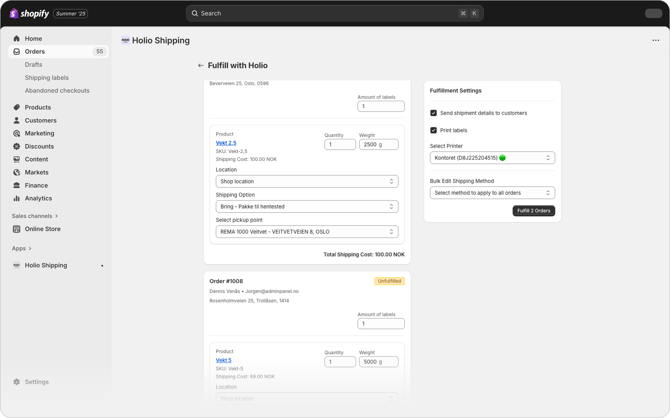Click the Discounts icon in sidebar
Screen dimensions: 670x418
point(17,146)
